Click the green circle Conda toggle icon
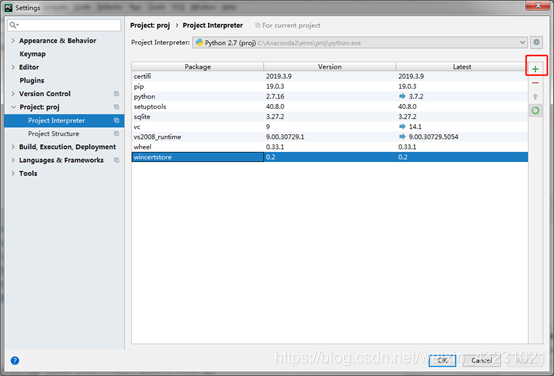This screenshot has height=376, width=554. coord(535,111)
